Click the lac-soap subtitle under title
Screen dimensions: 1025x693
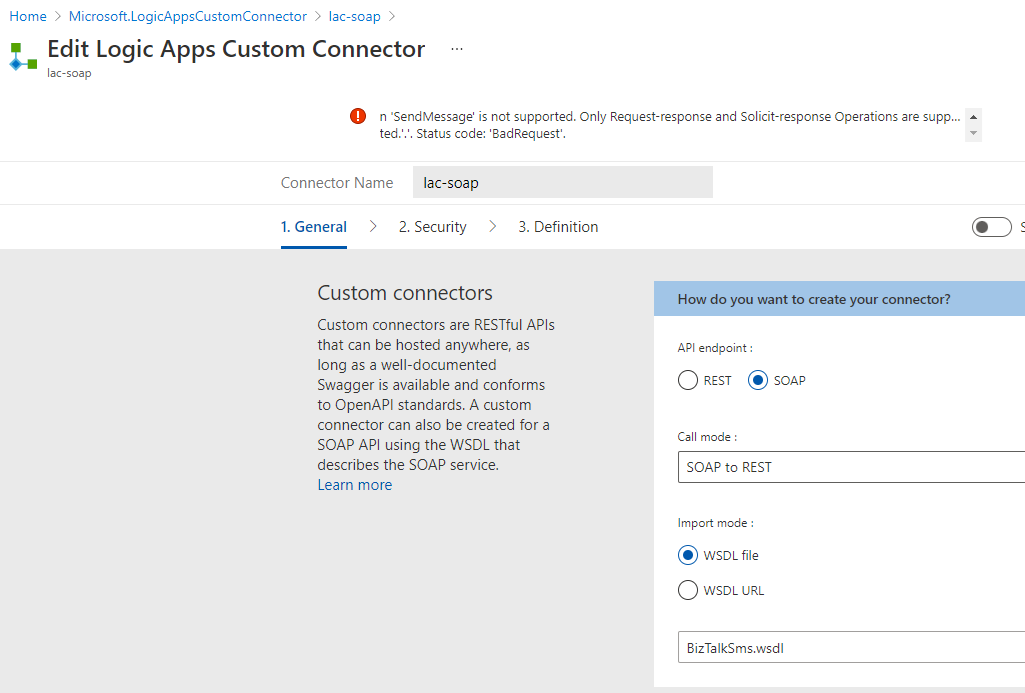coord(69,73)
